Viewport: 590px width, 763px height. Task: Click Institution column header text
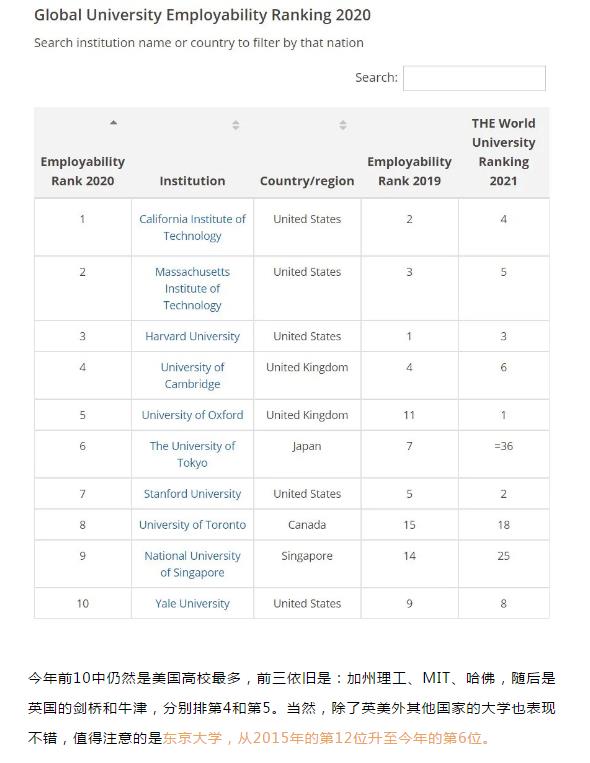[x=192, y=181]
